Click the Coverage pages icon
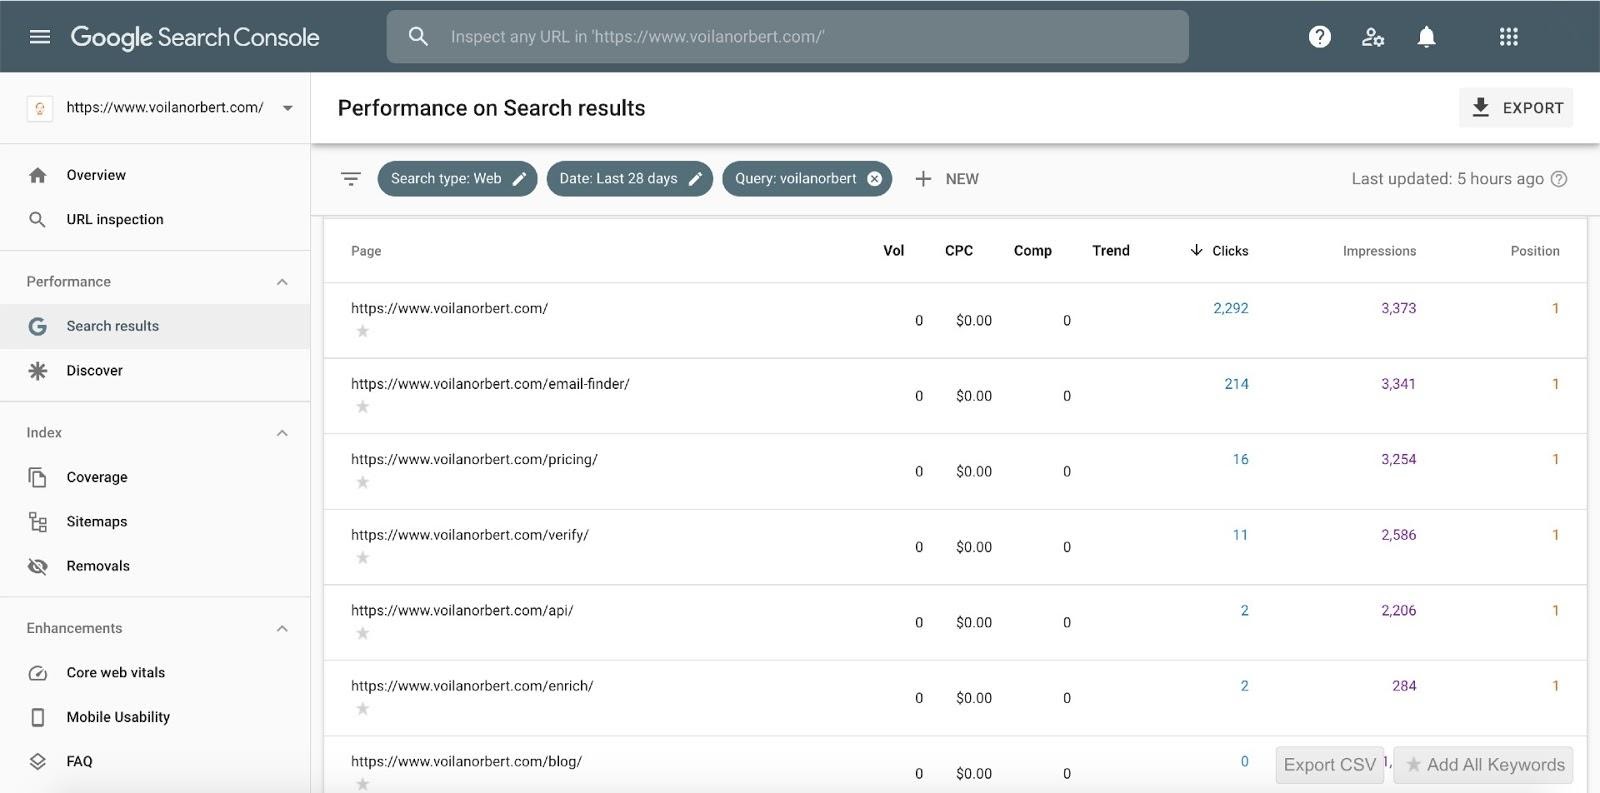This screenshot has width=1600, height=793. (x=38, y=477)
